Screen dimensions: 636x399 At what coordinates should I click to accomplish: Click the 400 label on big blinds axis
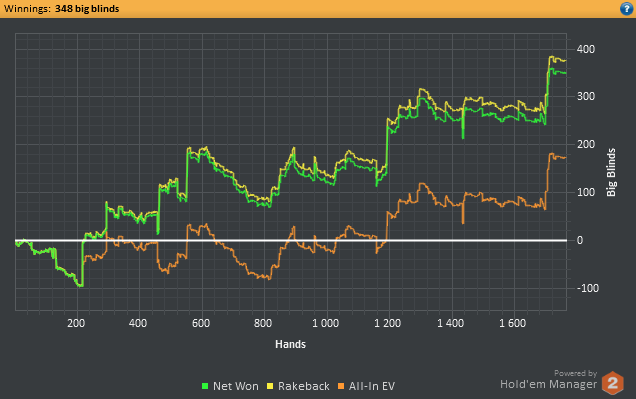586,49
